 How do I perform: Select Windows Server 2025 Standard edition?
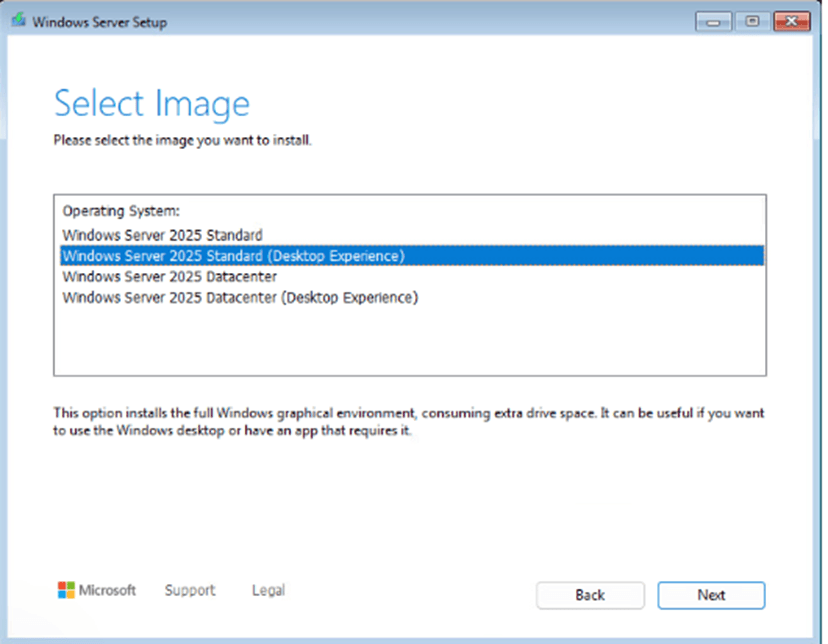pos(162,235)
